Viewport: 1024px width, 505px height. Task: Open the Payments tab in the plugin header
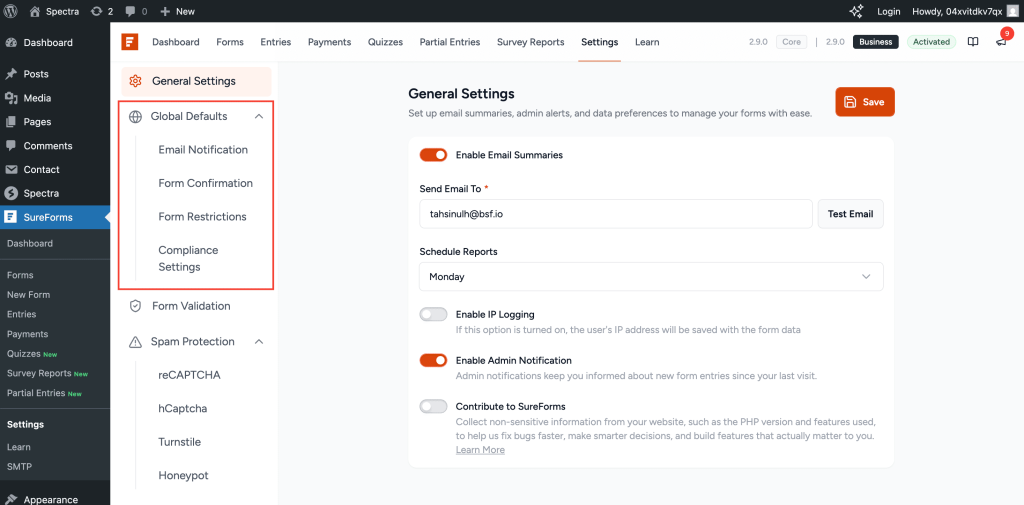coord(329,42)
